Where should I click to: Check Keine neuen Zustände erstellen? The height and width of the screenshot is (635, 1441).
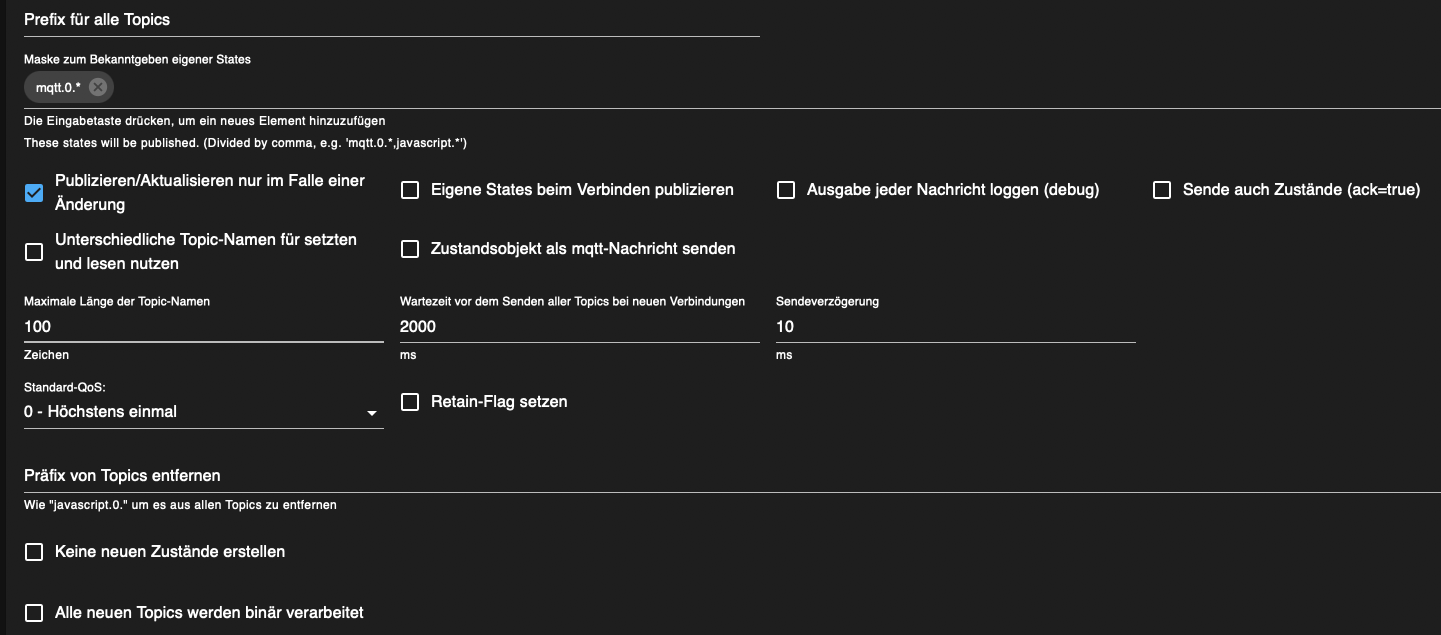34,552
